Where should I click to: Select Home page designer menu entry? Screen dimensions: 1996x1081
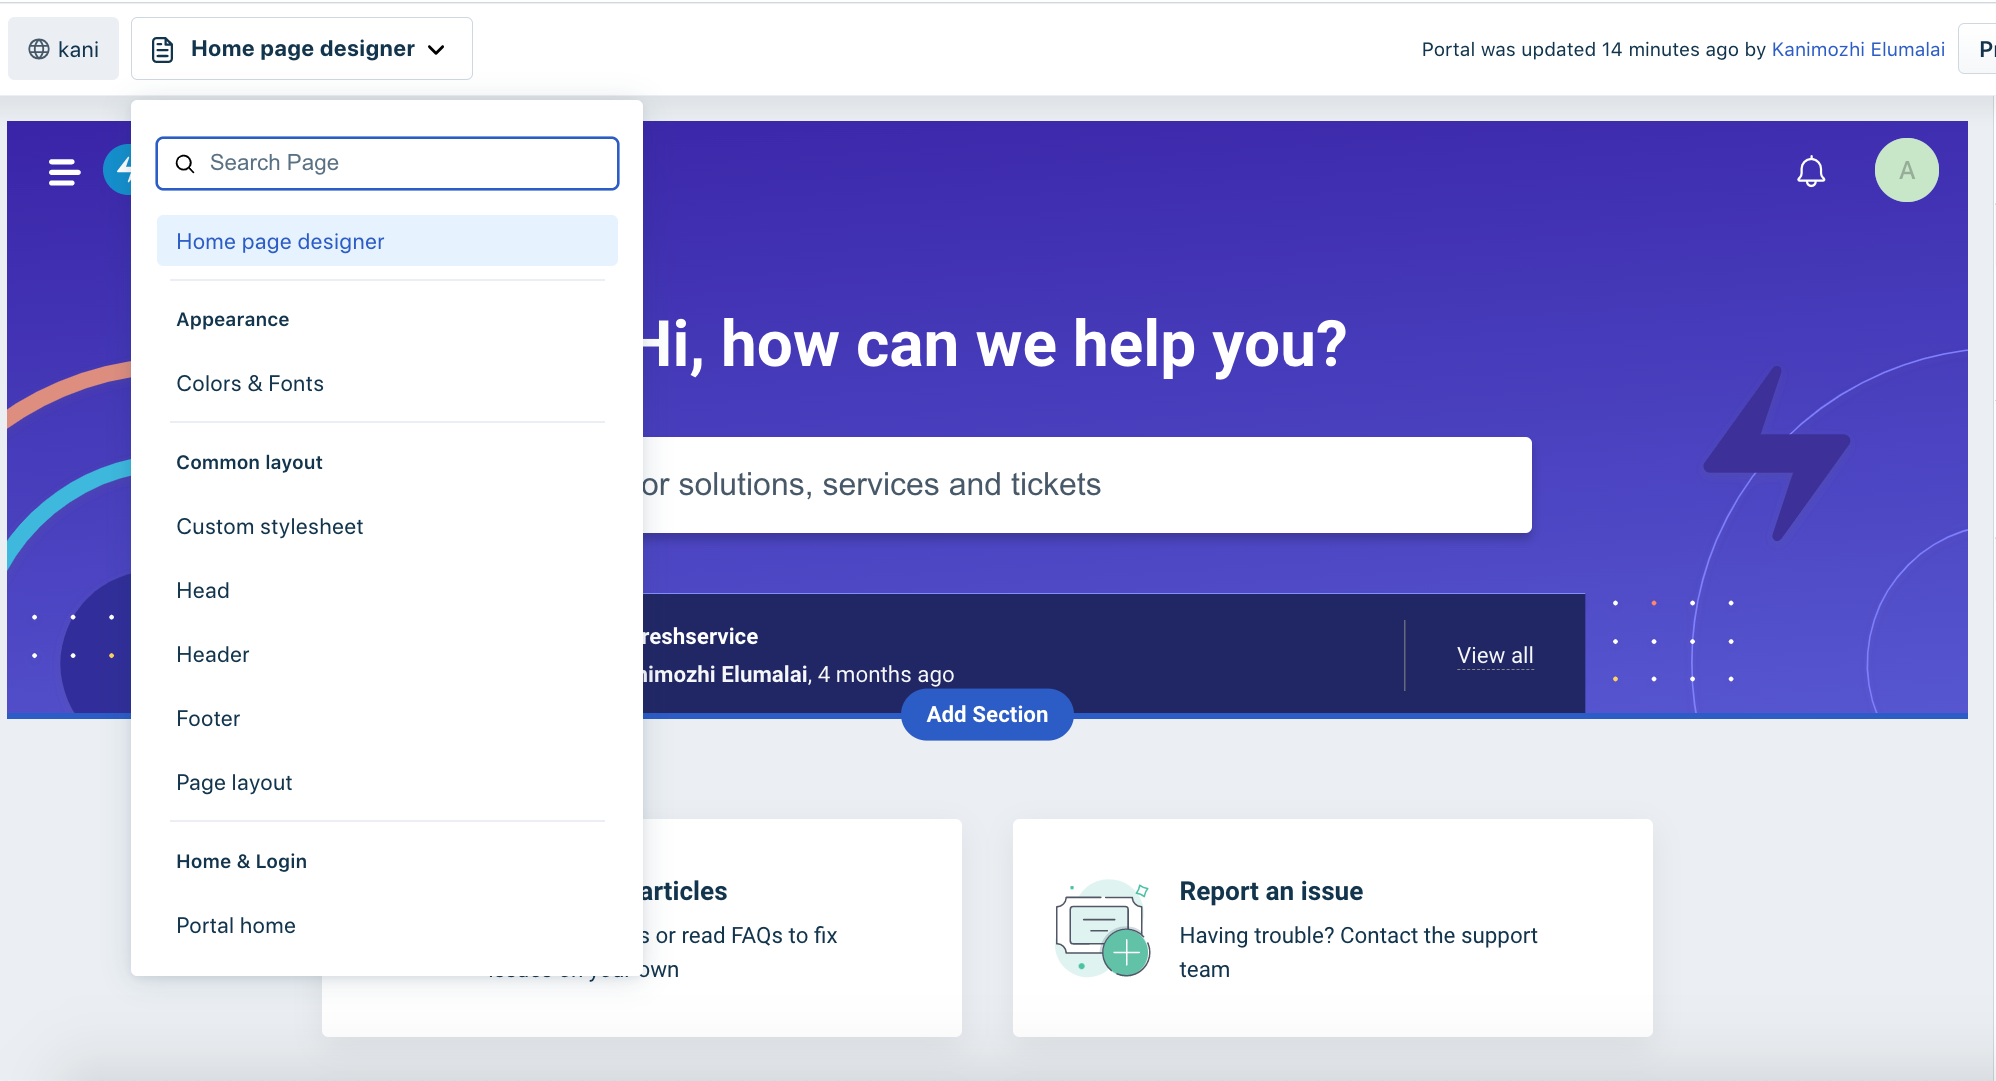(280, 241)
